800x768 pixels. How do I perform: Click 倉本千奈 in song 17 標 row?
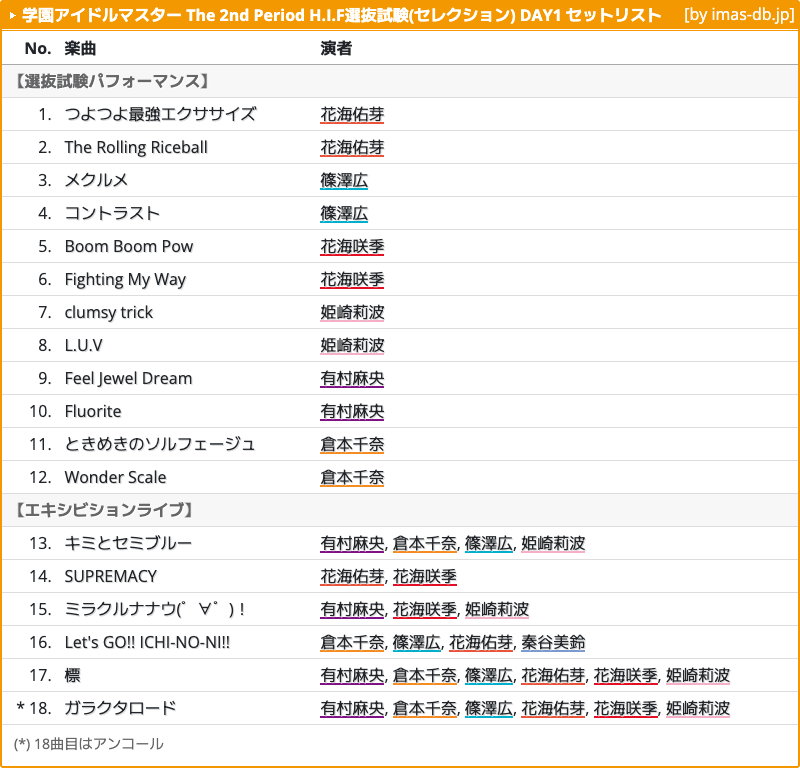coord(424,676)
